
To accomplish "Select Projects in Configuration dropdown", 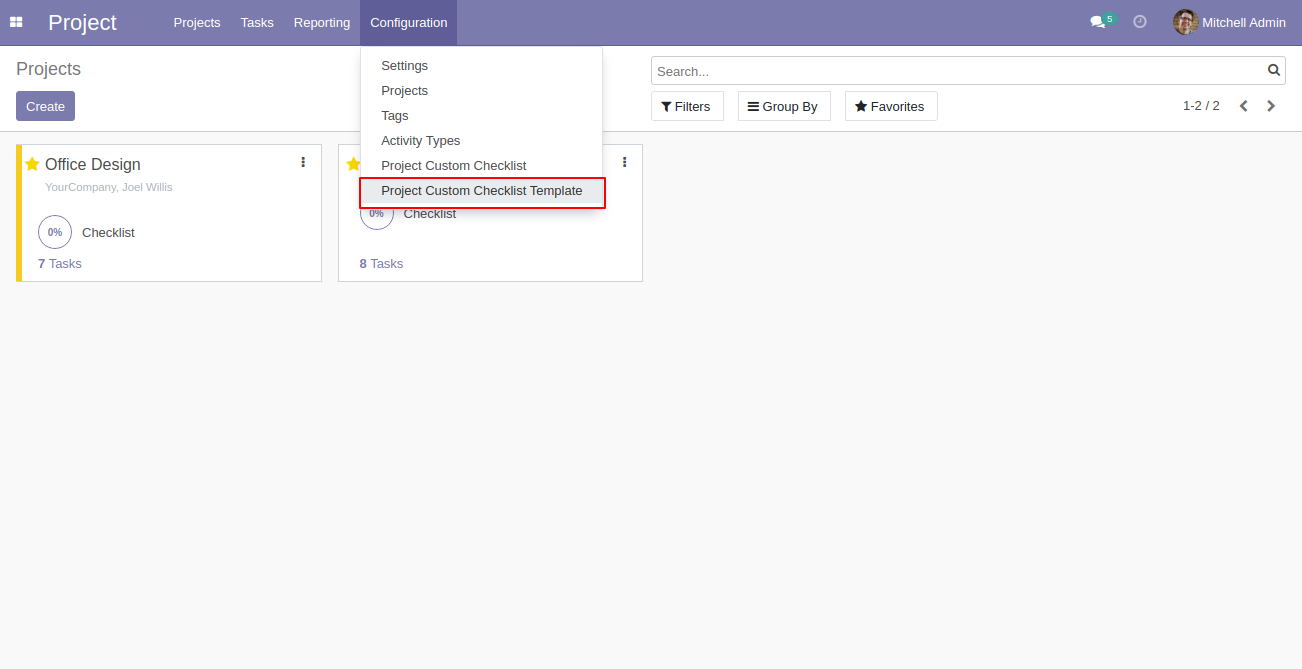I will tap(482, 91).
